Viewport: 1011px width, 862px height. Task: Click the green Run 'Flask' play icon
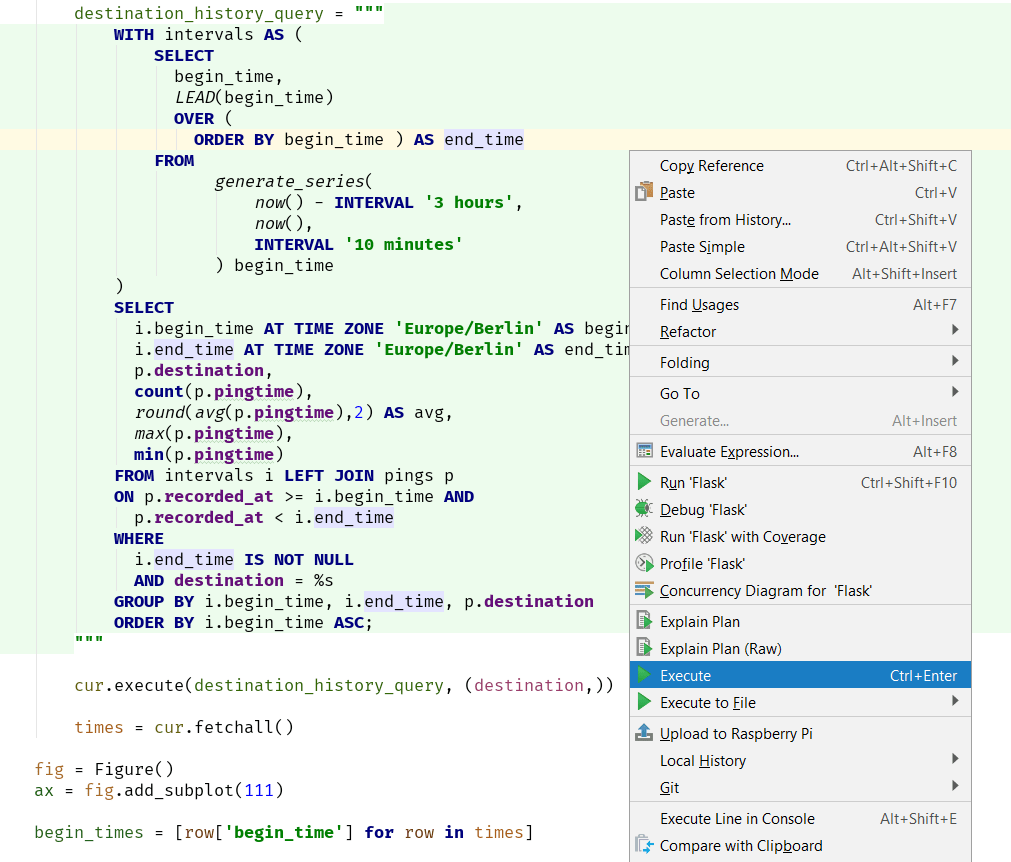pos(643,482)
